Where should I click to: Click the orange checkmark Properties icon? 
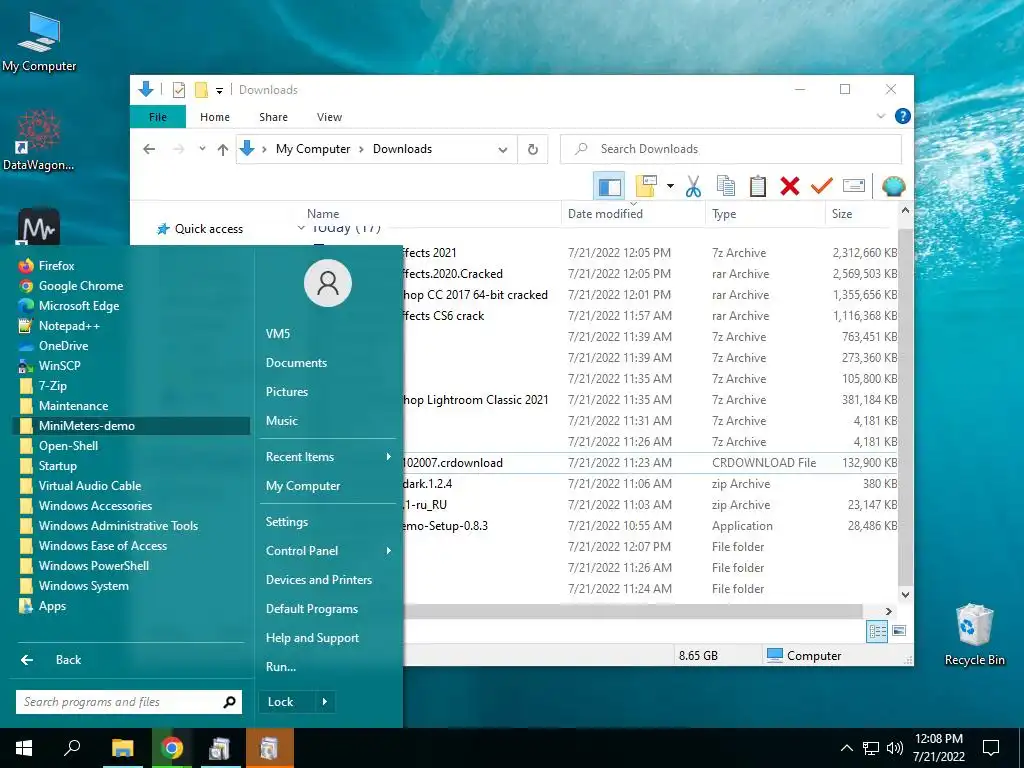pyautogui.click(x=822, y=186)
